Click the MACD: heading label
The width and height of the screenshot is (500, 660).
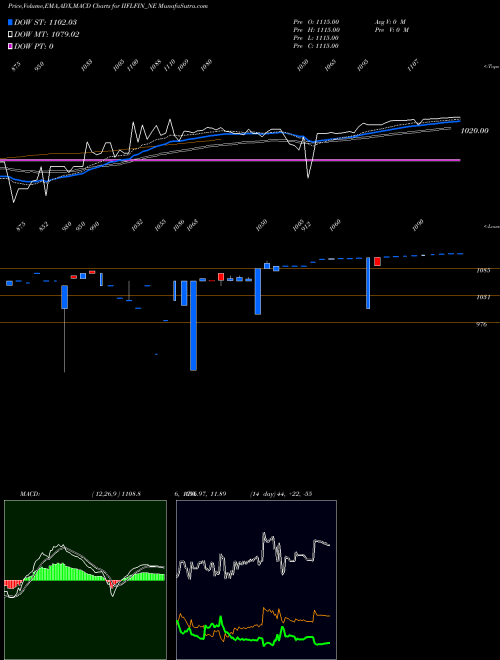pyautogui.click(x=29, y=494)
